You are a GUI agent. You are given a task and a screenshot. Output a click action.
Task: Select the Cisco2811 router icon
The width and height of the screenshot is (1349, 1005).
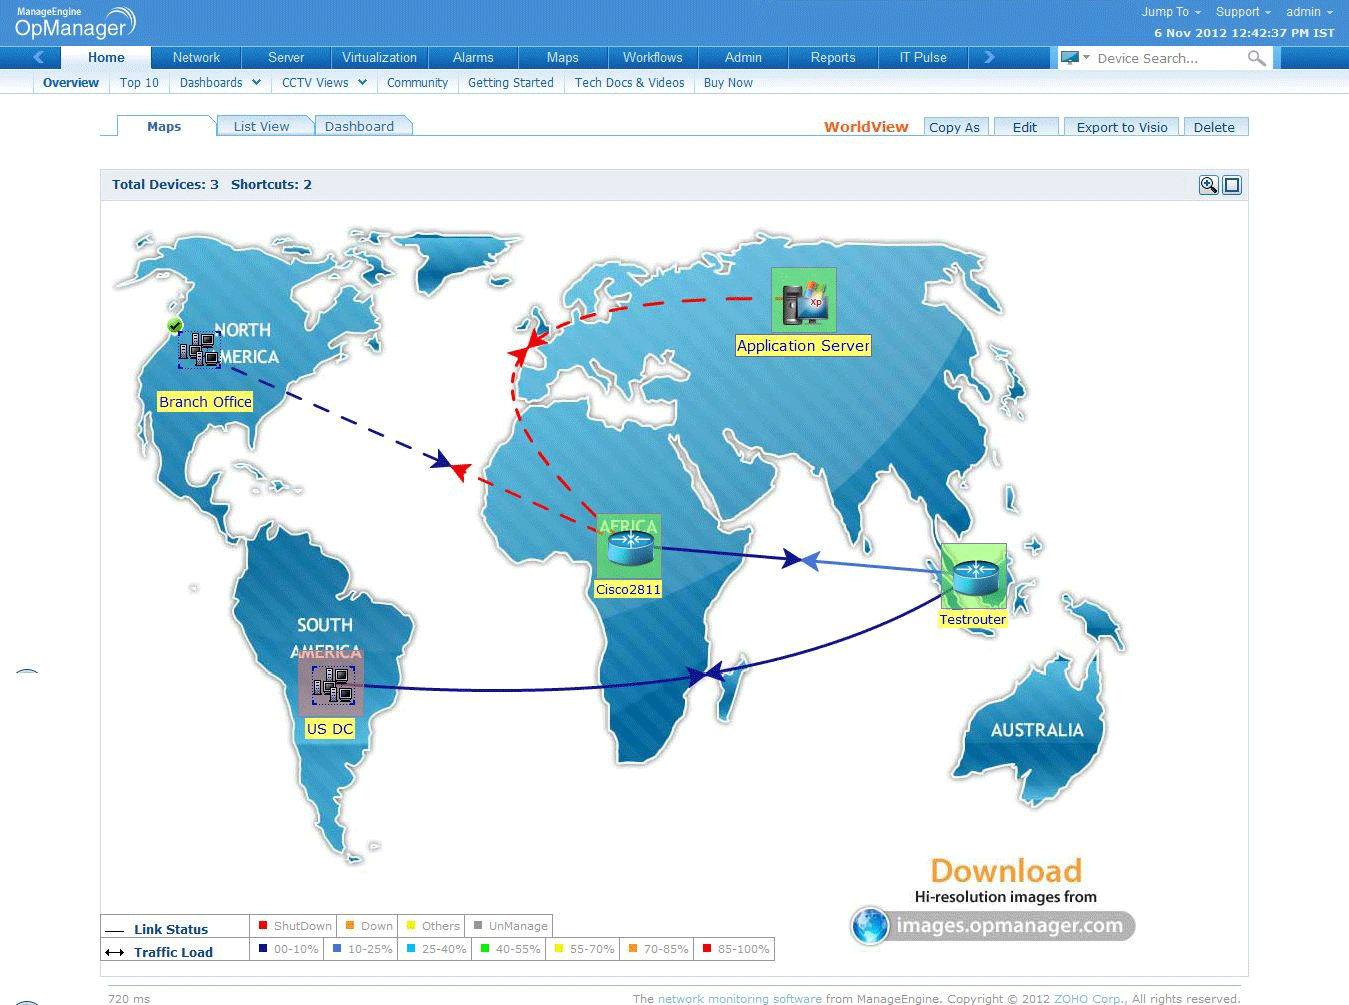629,548
